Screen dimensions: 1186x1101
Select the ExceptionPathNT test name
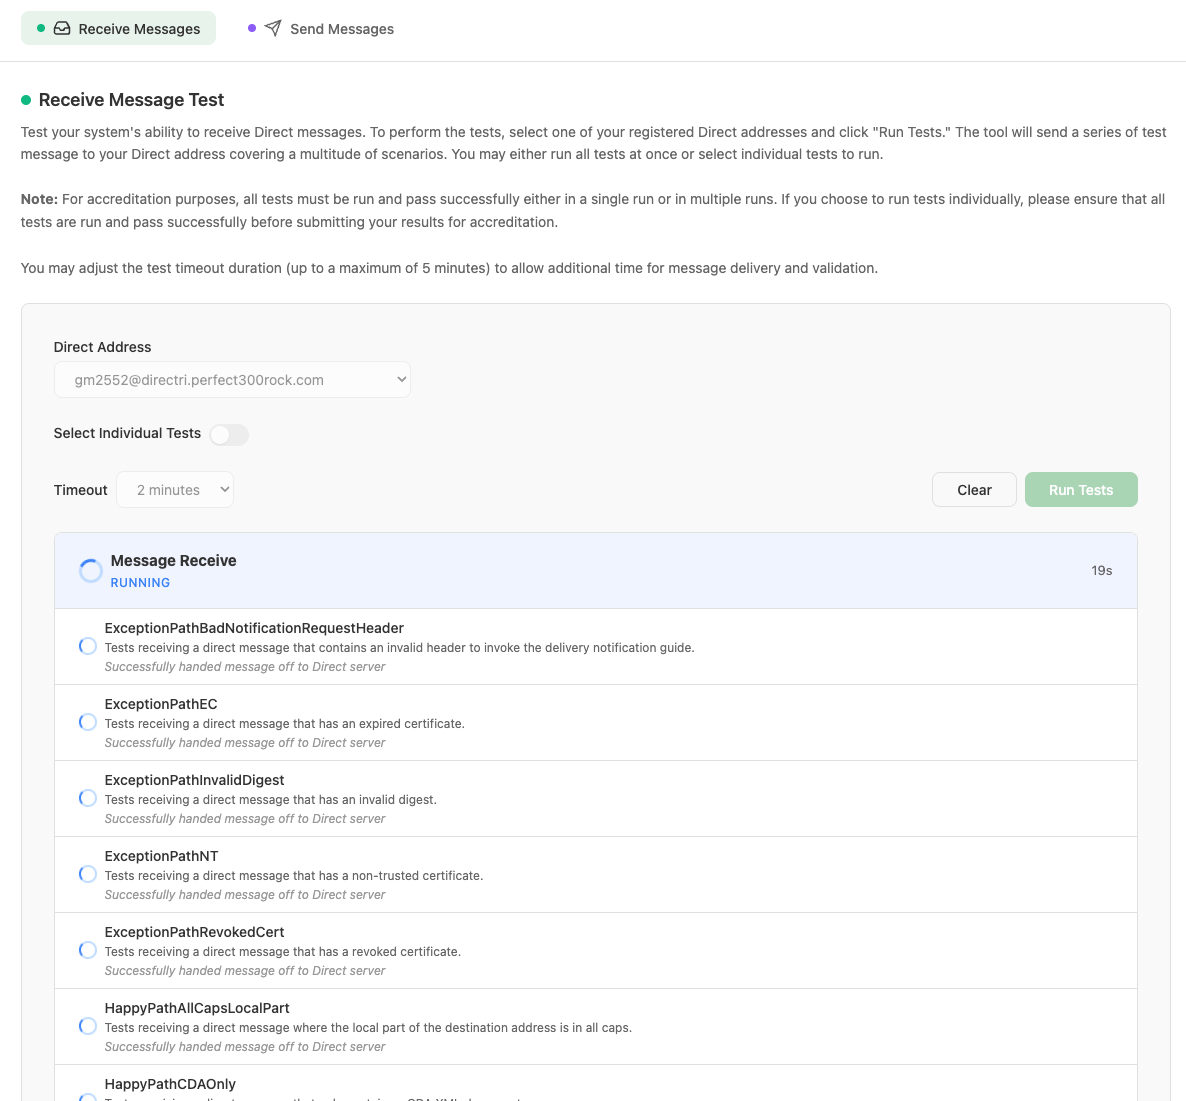click(x=161, y=856)
